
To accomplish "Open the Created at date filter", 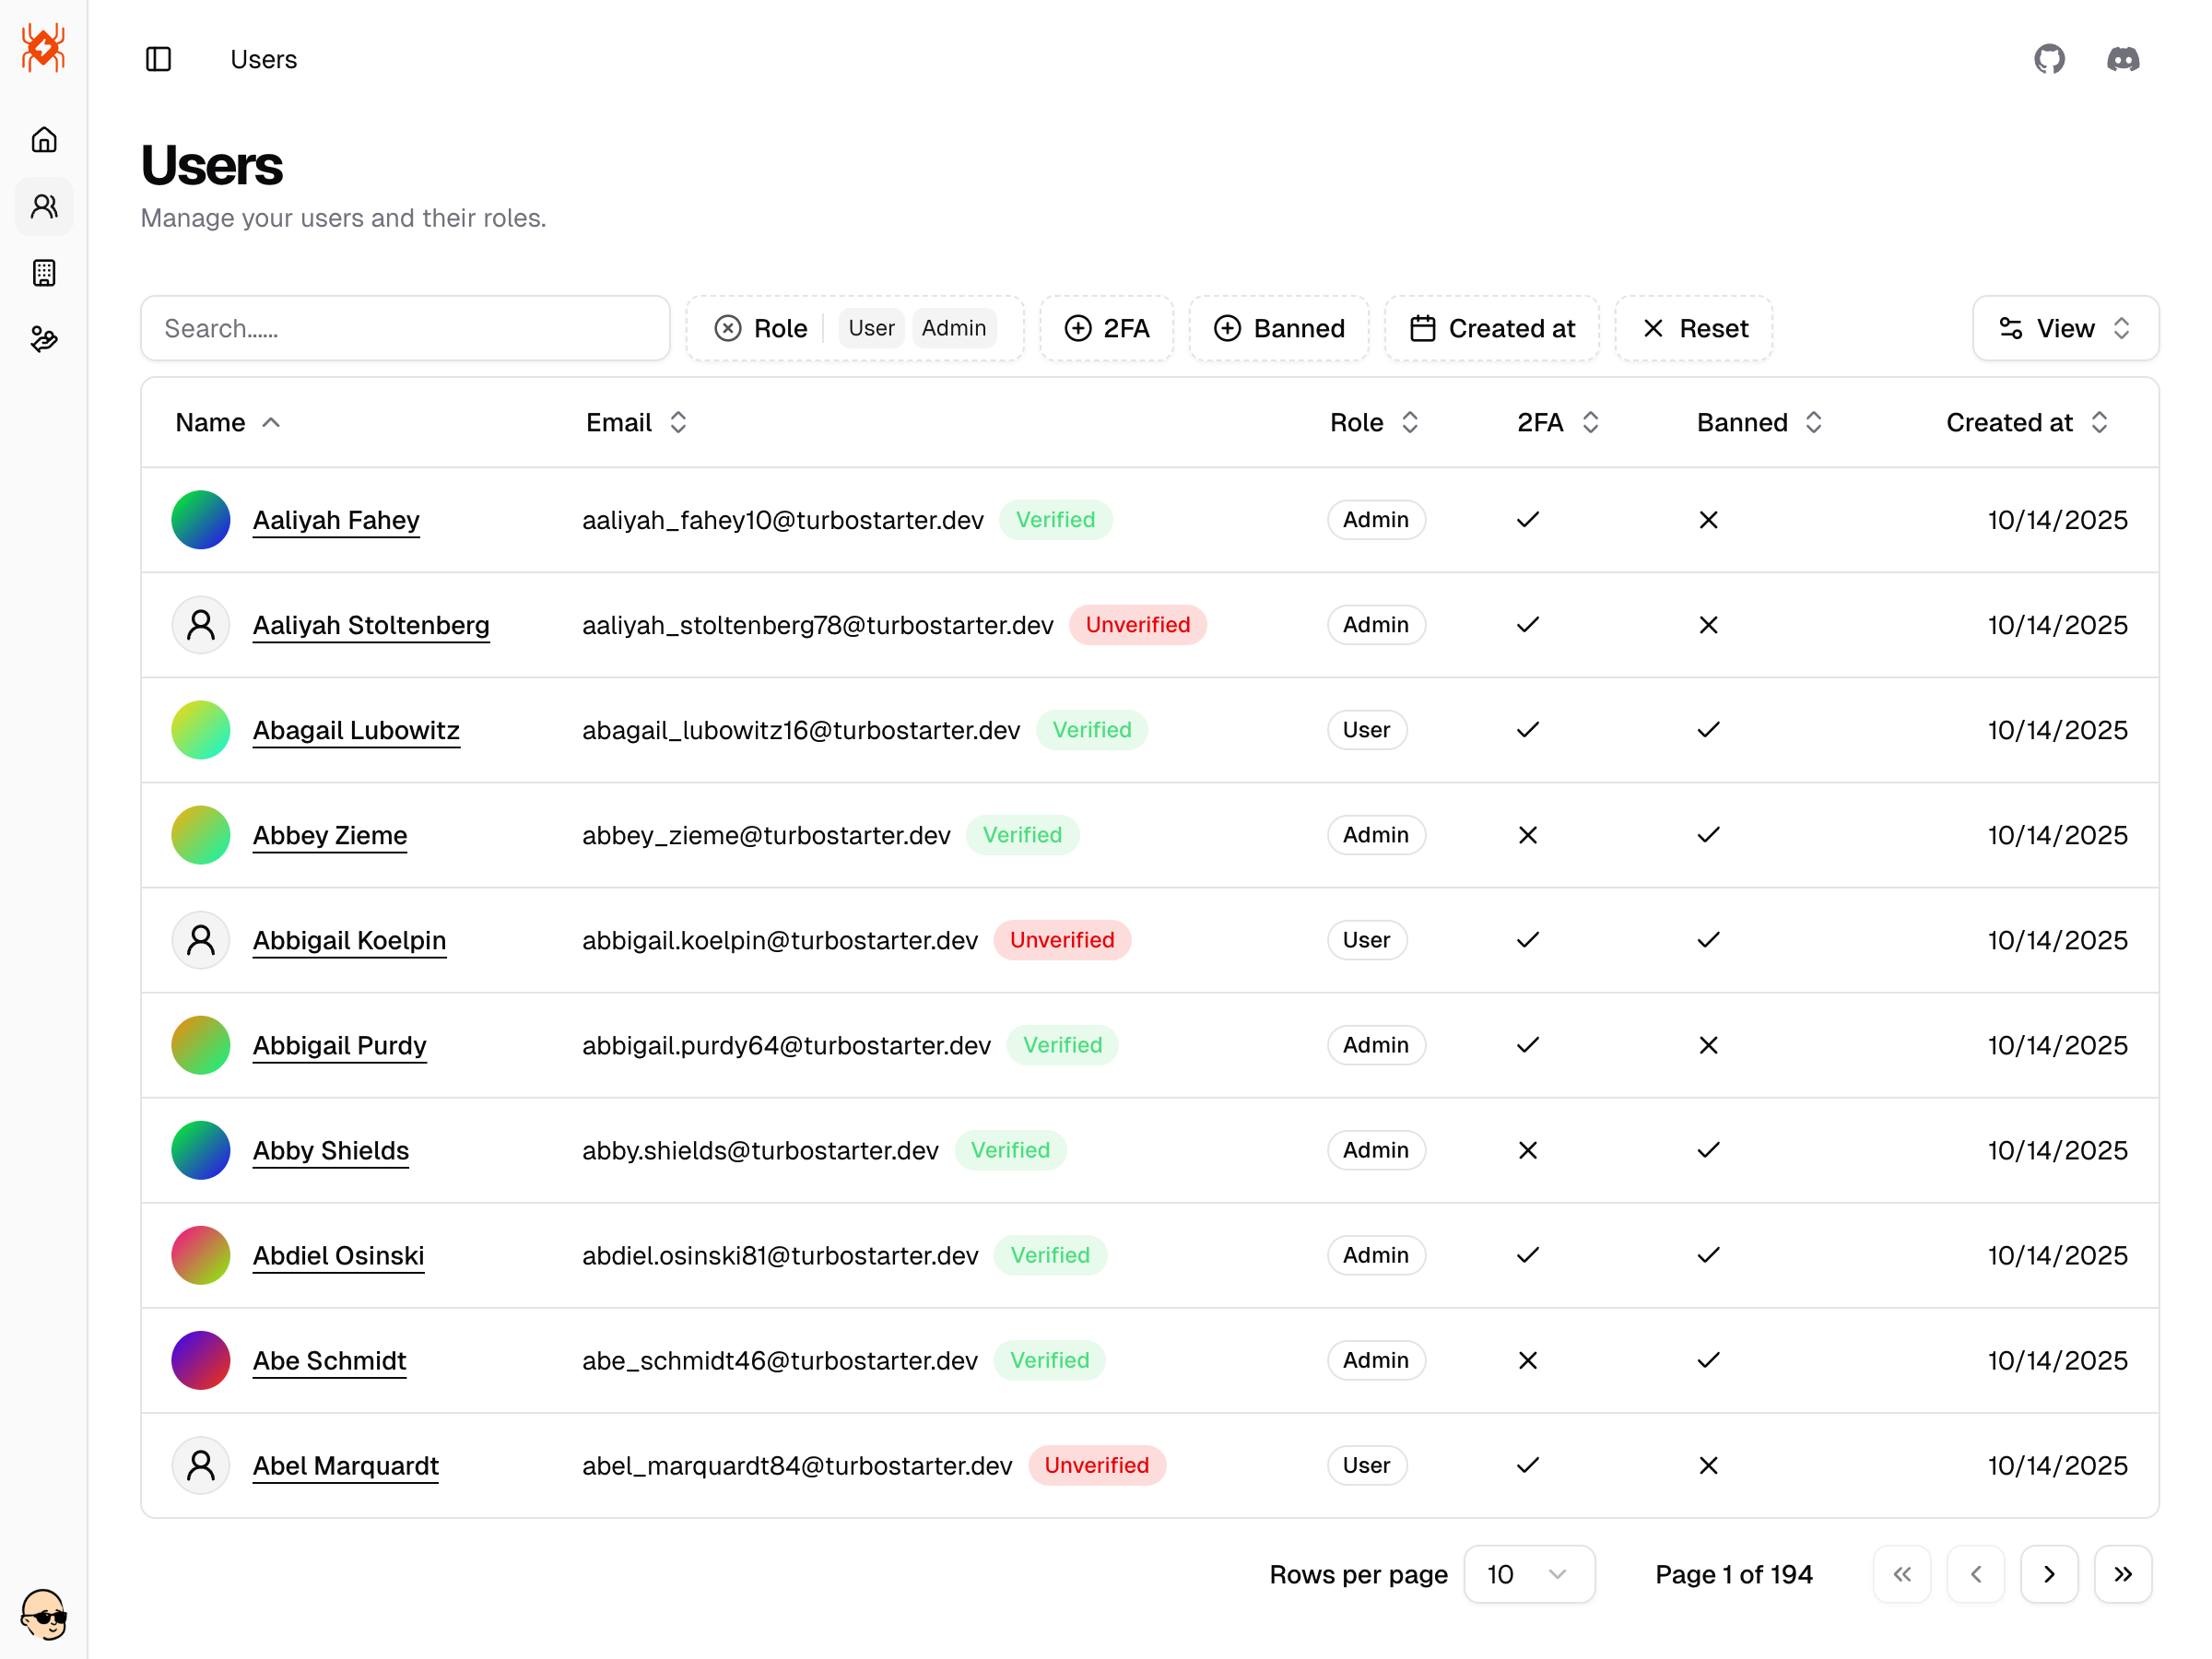I will 1491,328.
